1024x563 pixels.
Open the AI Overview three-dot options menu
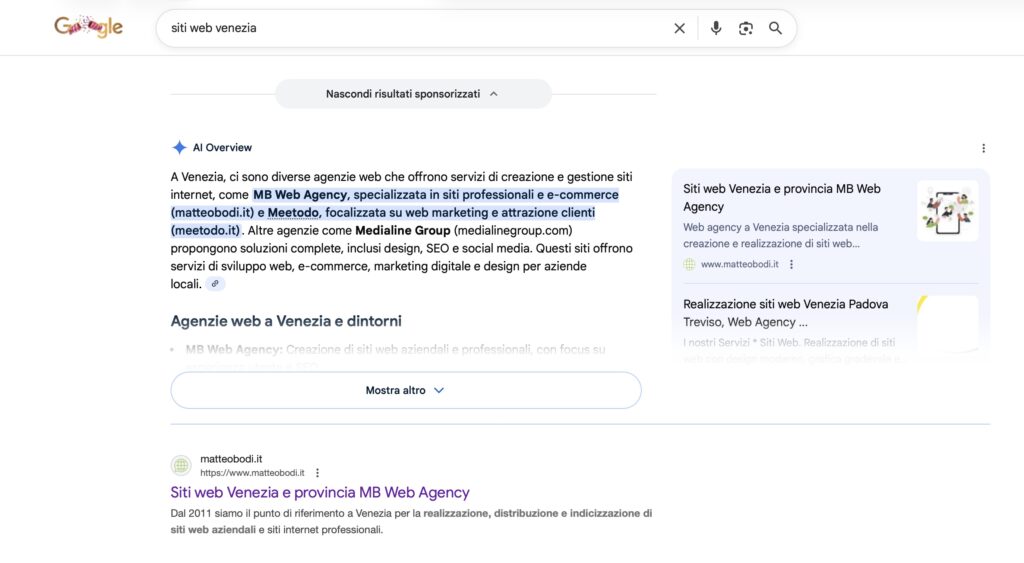click(x=983, y=148)
